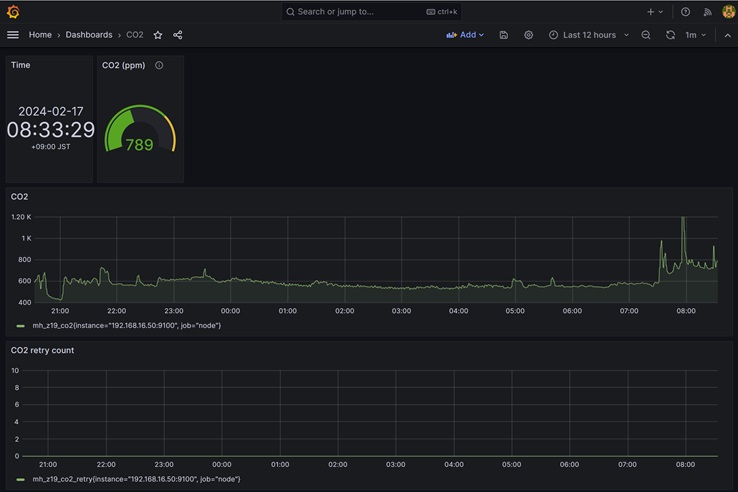The image size is (738, 492).
Task: Expand the Add panel dropdown
Action: [x=465, y=35]
